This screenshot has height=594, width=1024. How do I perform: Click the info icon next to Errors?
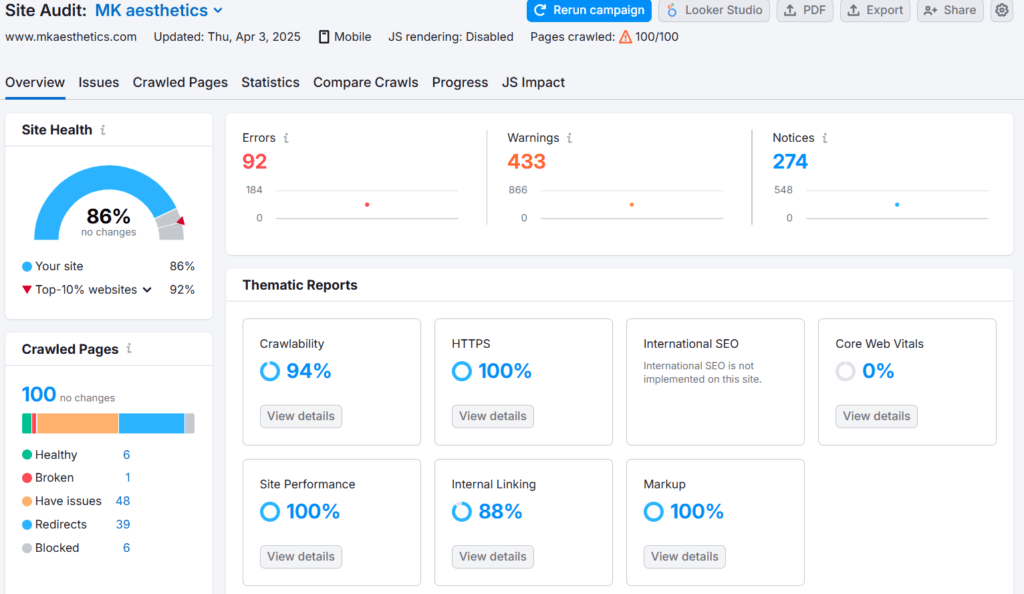(285, 138)
